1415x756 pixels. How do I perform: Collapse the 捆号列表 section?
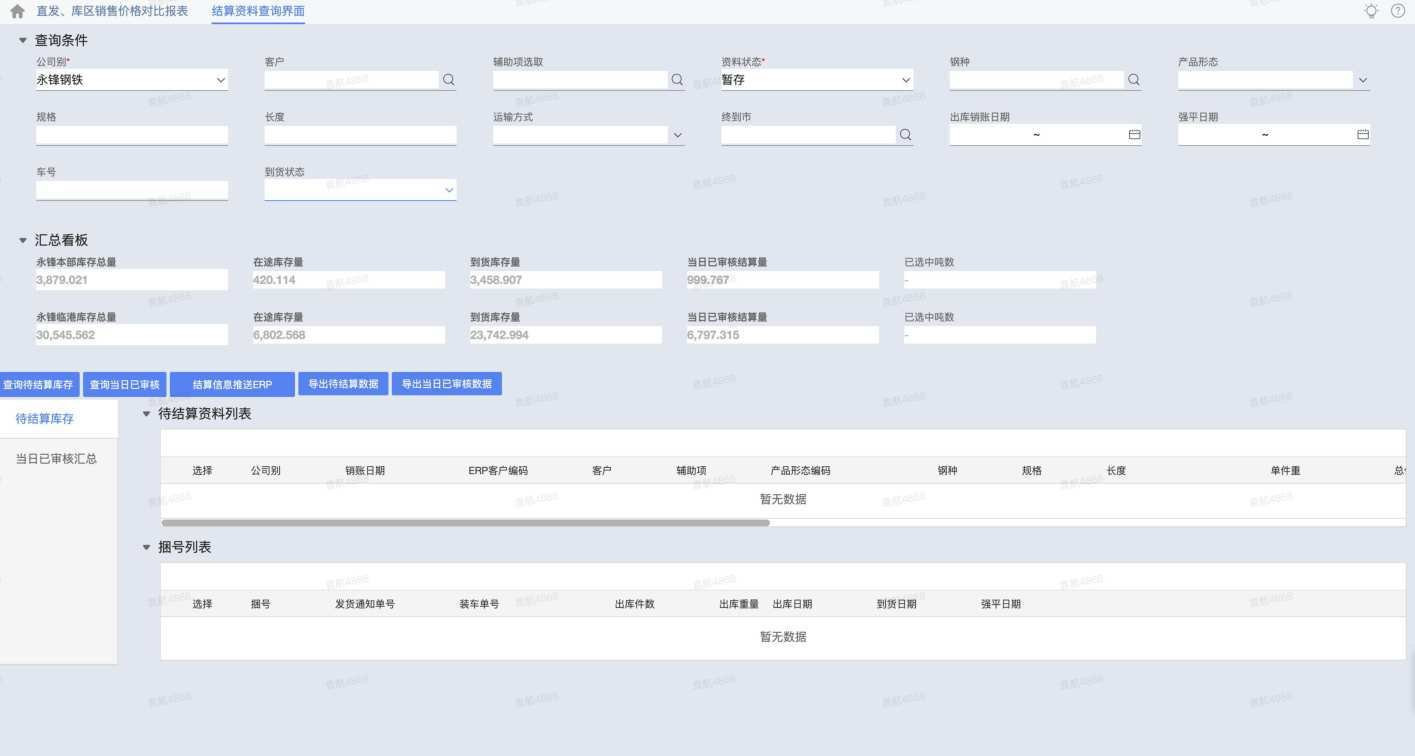click(x=146, y=548)
